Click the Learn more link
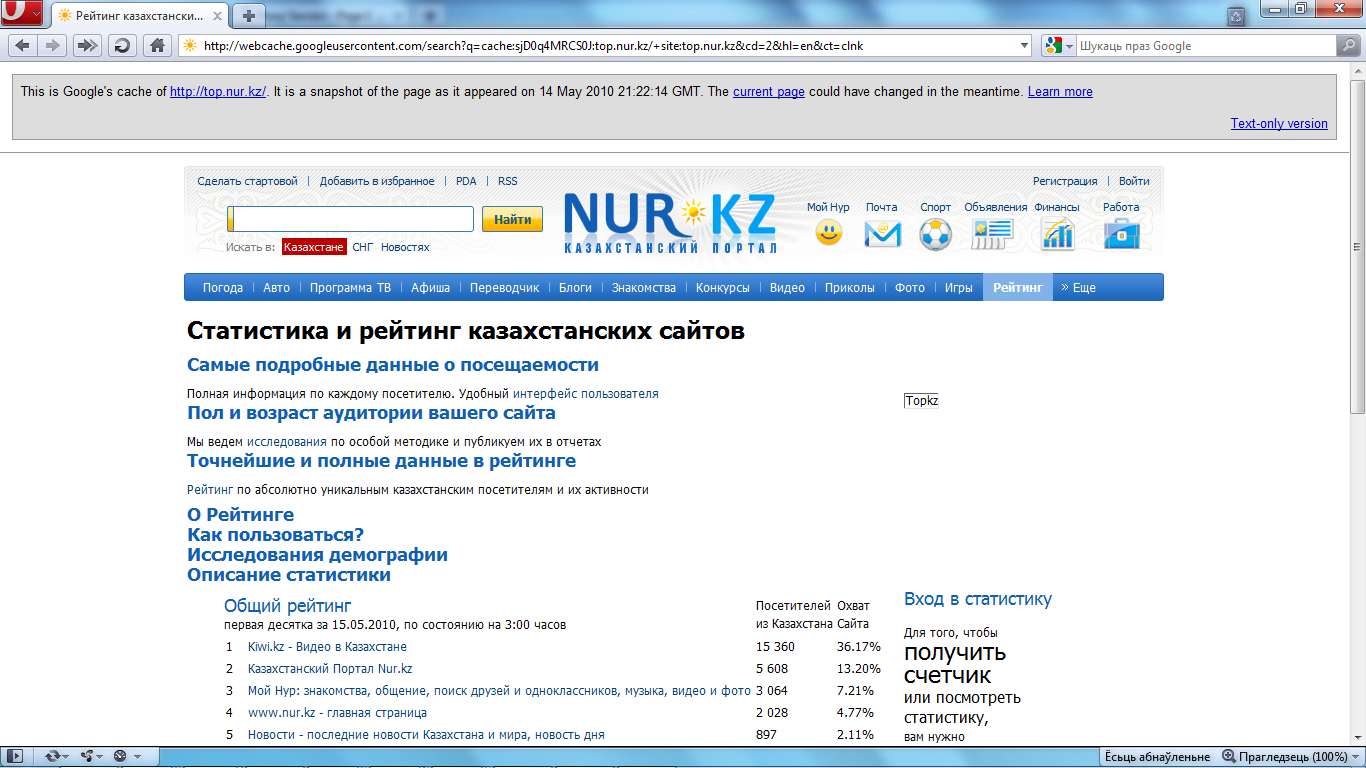 click(1060, 92)
